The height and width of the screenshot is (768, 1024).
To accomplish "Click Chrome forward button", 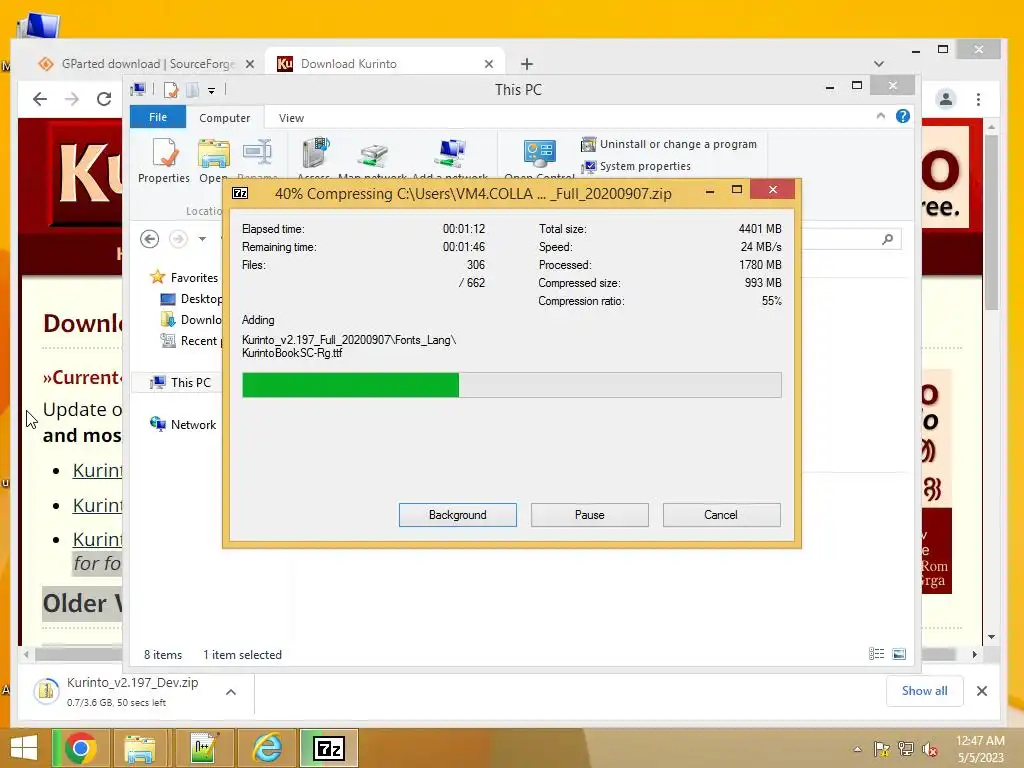I will (72, 99).
